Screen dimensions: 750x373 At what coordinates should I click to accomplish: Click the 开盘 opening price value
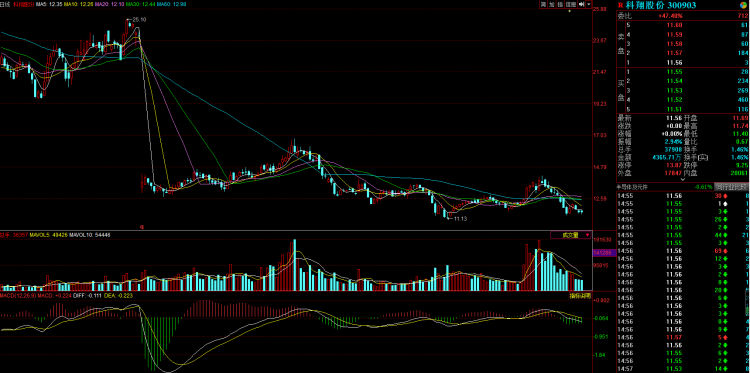[x=741, y=118]
